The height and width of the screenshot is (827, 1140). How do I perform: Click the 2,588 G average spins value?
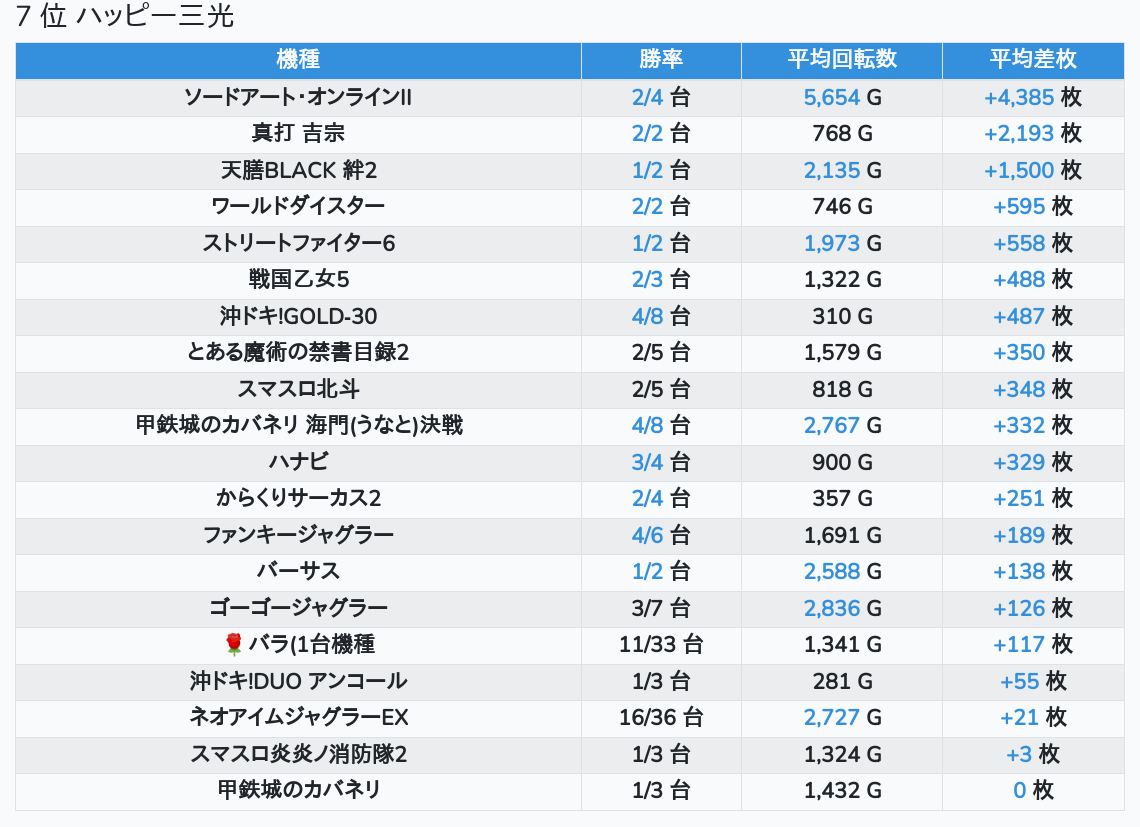(842, 572)
